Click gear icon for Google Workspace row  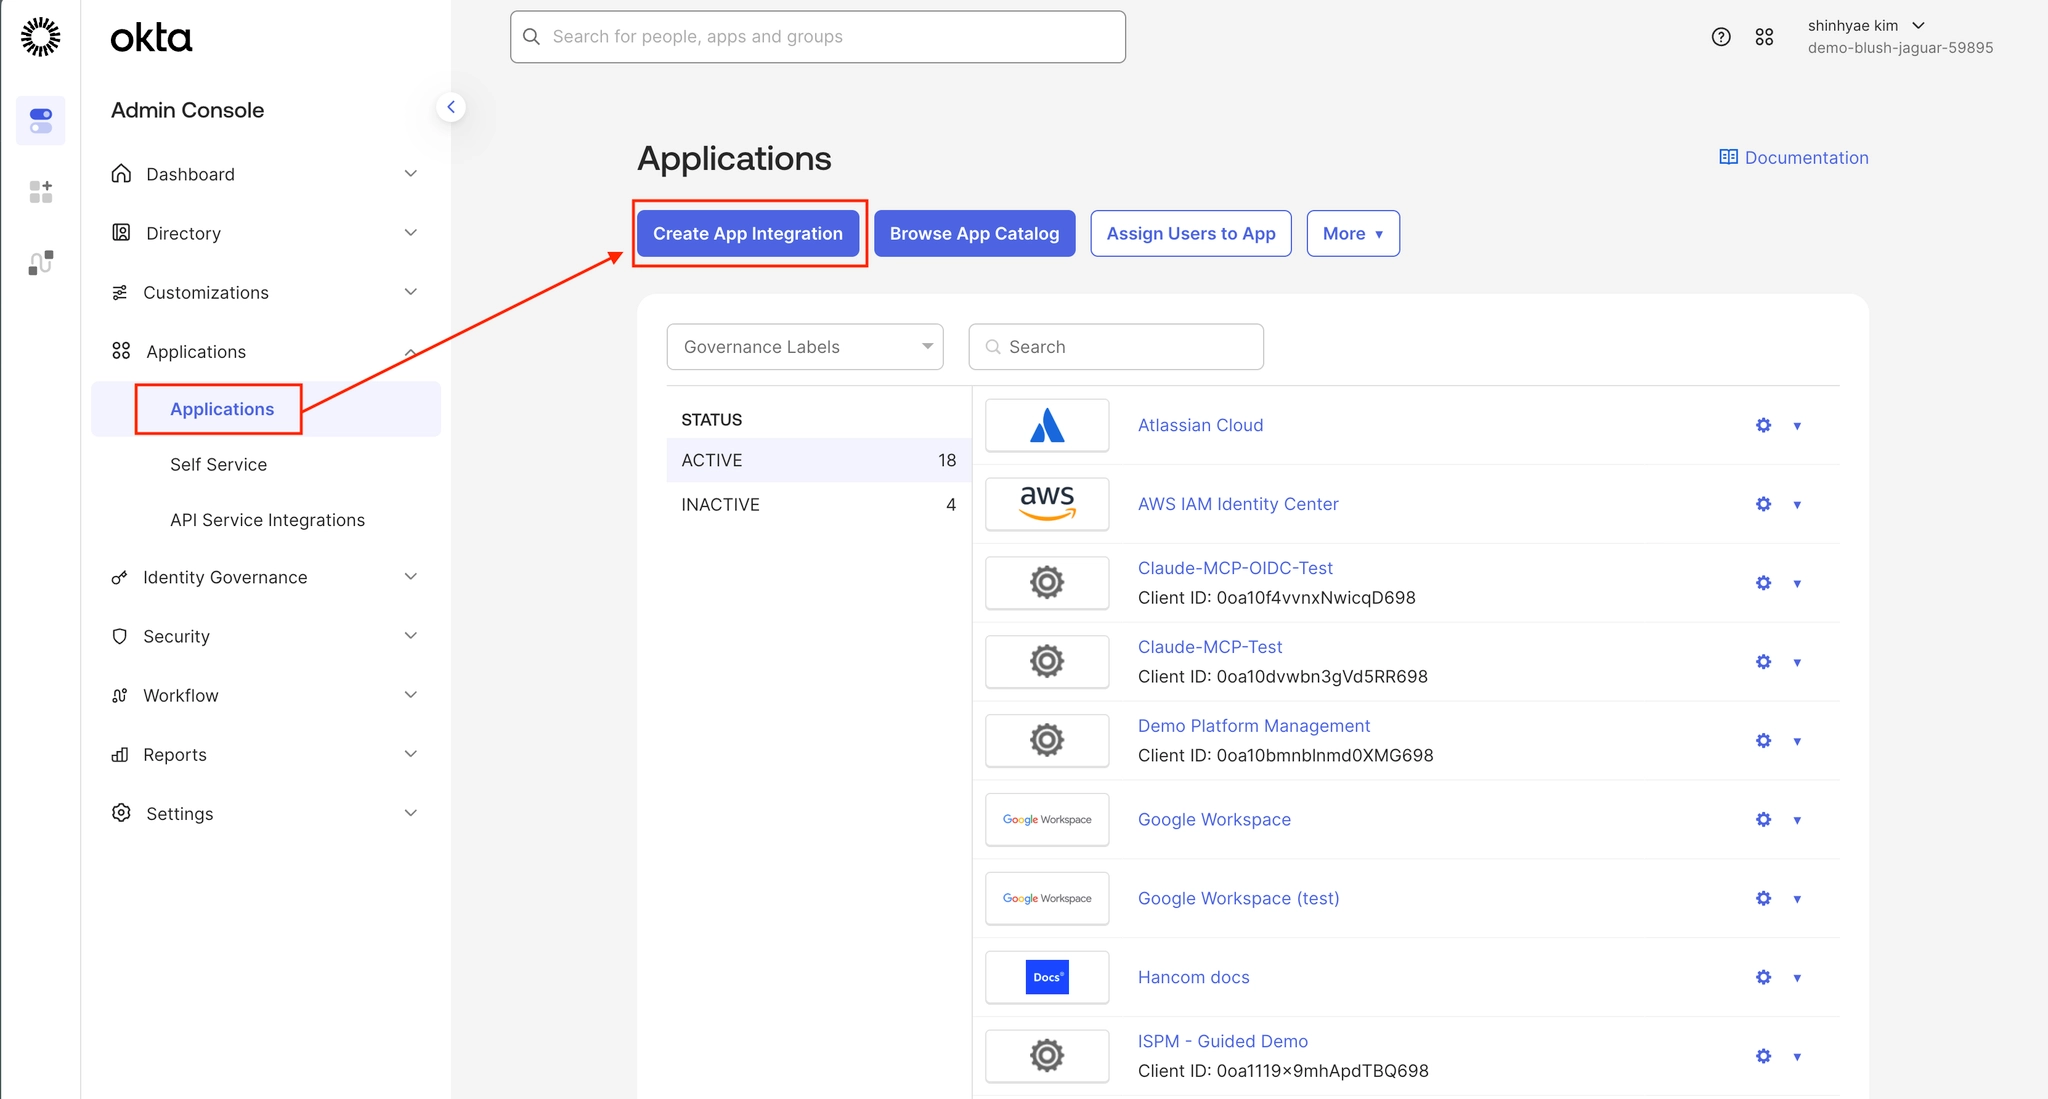[x=1763, y=820]
